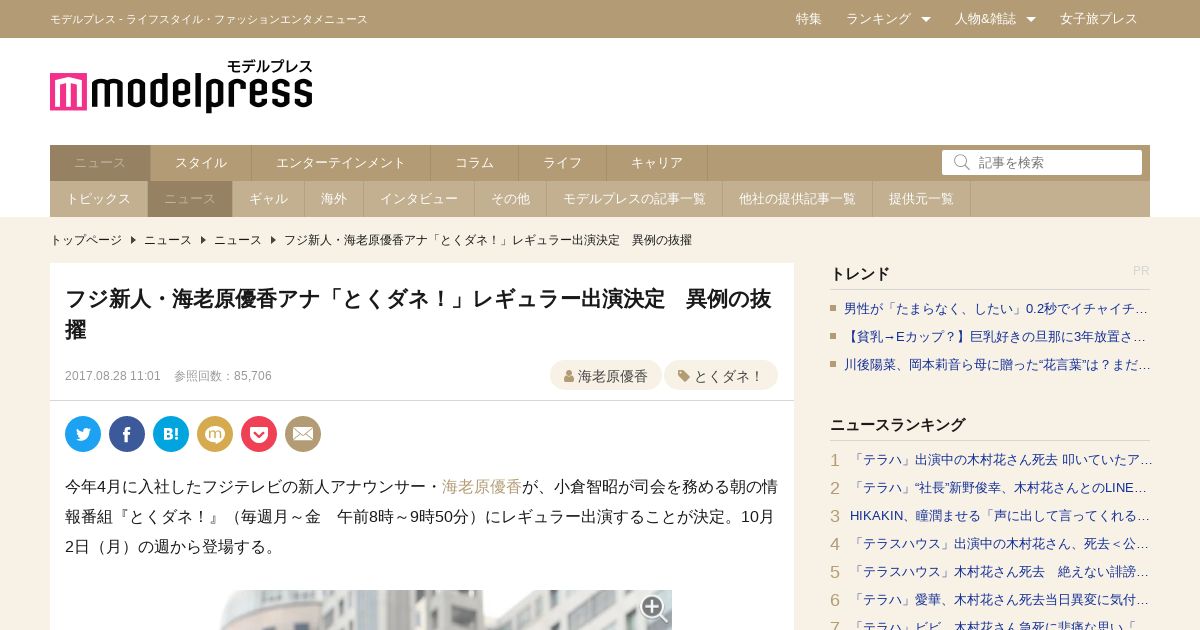Image resolution: width=1200 pixels, height=630 pixels.
Task: Click the 参照回数：85,706 view count
Action: pos(223,376)
